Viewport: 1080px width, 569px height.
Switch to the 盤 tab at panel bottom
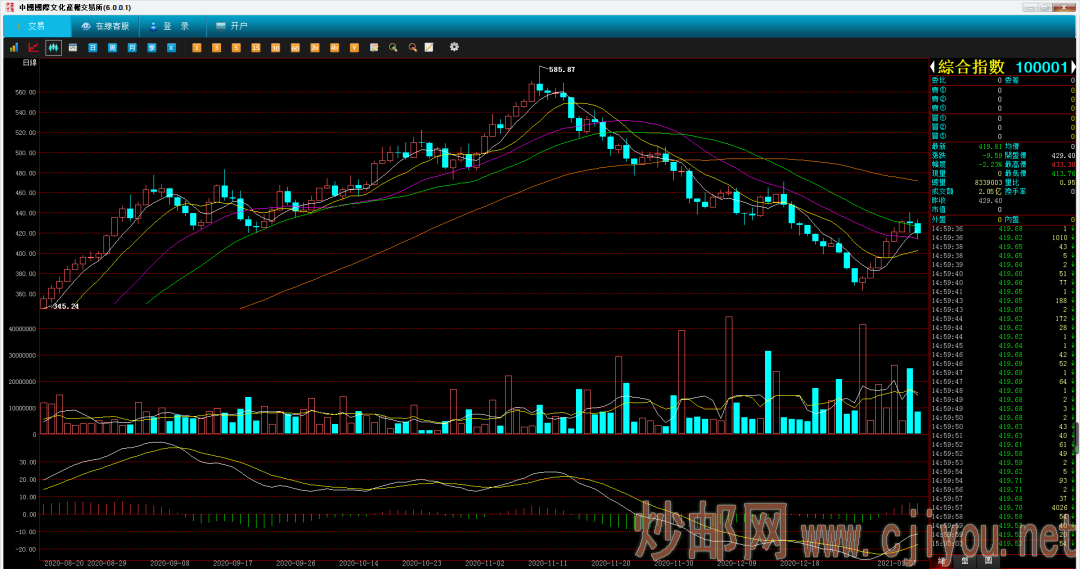[964, 562]
